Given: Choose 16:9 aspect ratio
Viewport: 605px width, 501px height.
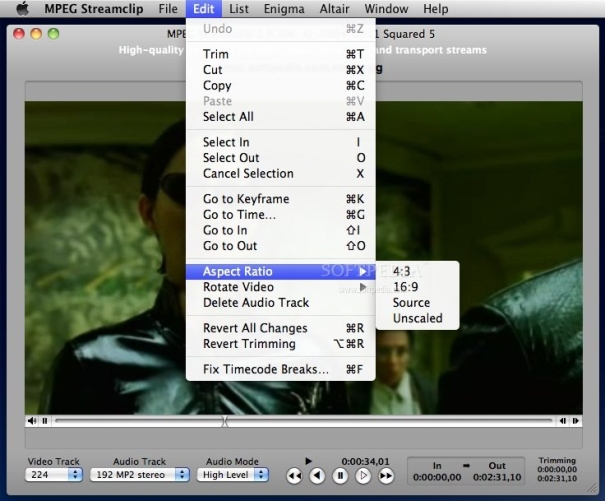Looking at the screenshot, I should pos(417,287).
